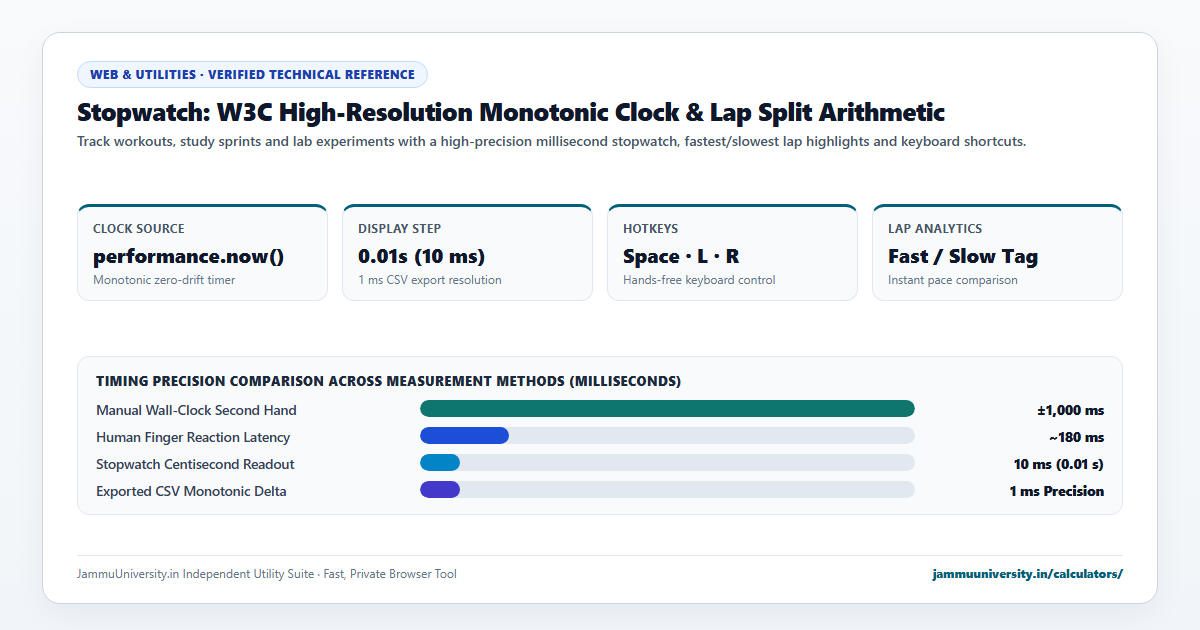Select the Clock Source card

202,252
